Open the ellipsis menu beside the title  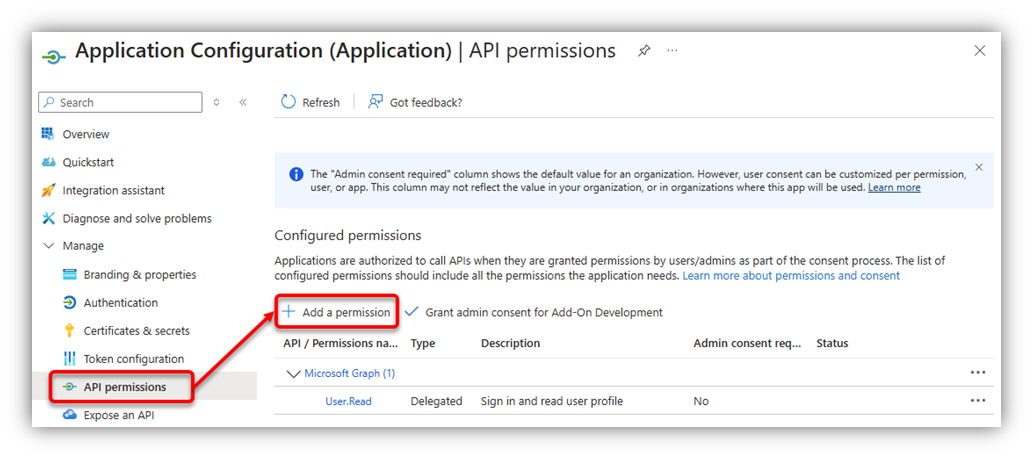pos(672,51)
